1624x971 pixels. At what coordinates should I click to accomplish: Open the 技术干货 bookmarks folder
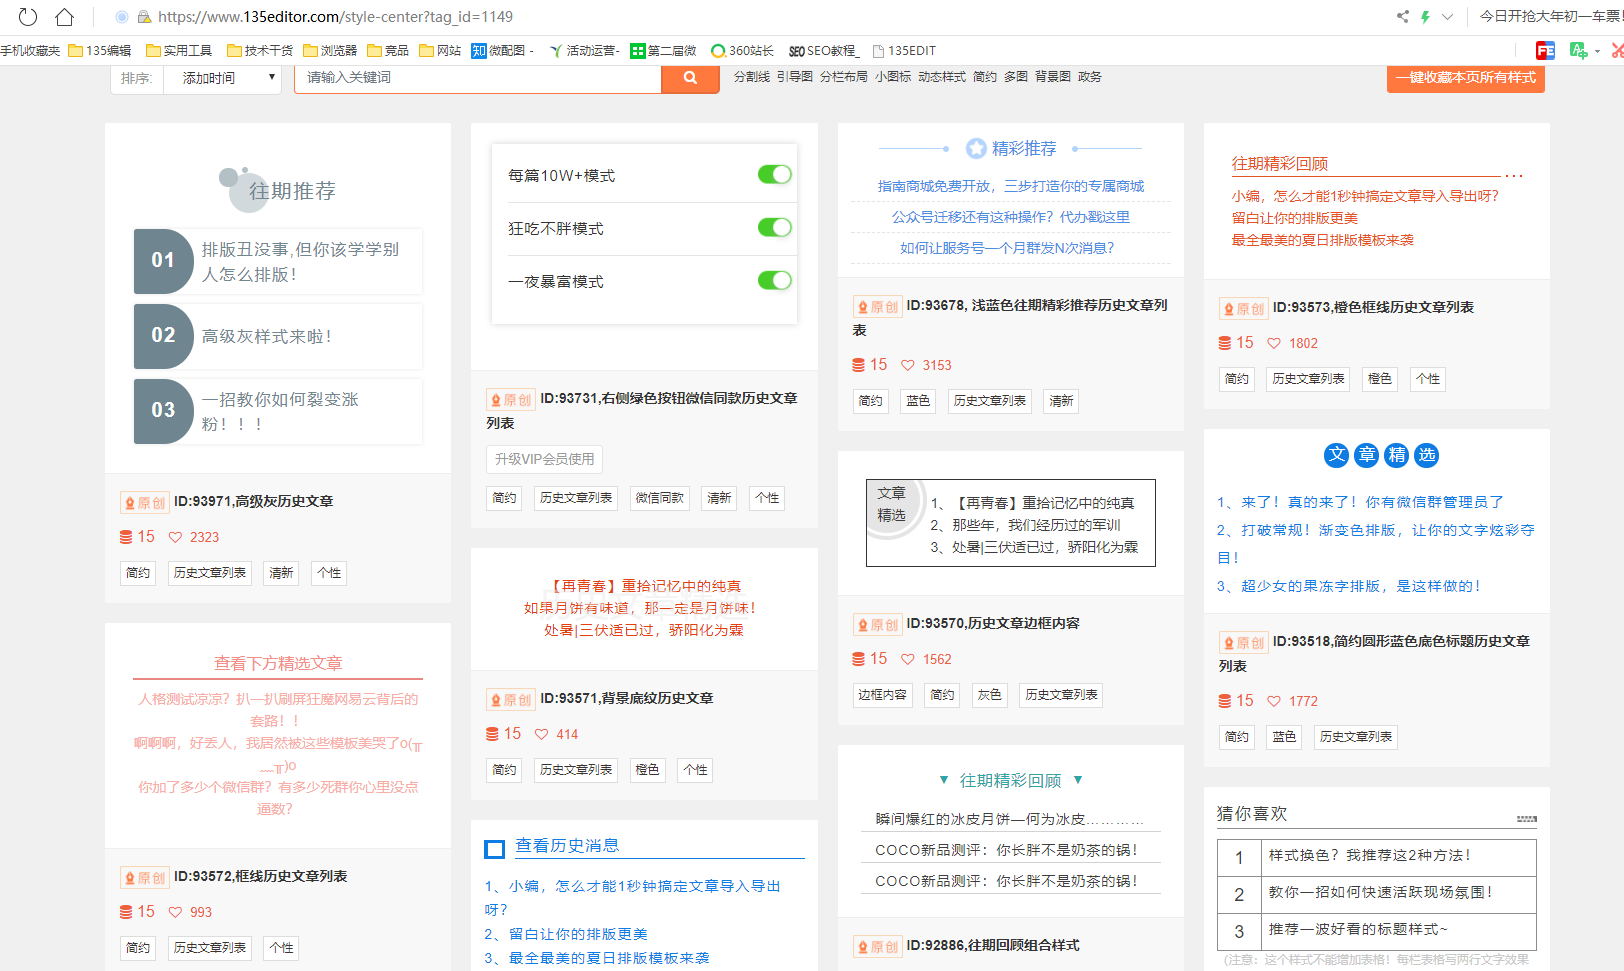click(260, 50)
